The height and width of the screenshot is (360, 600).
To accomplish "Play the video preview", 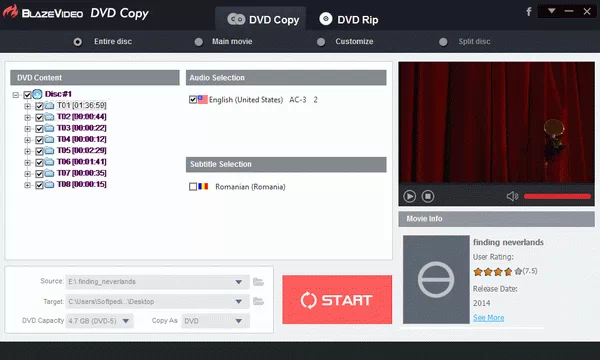I will tap(409, 196).
